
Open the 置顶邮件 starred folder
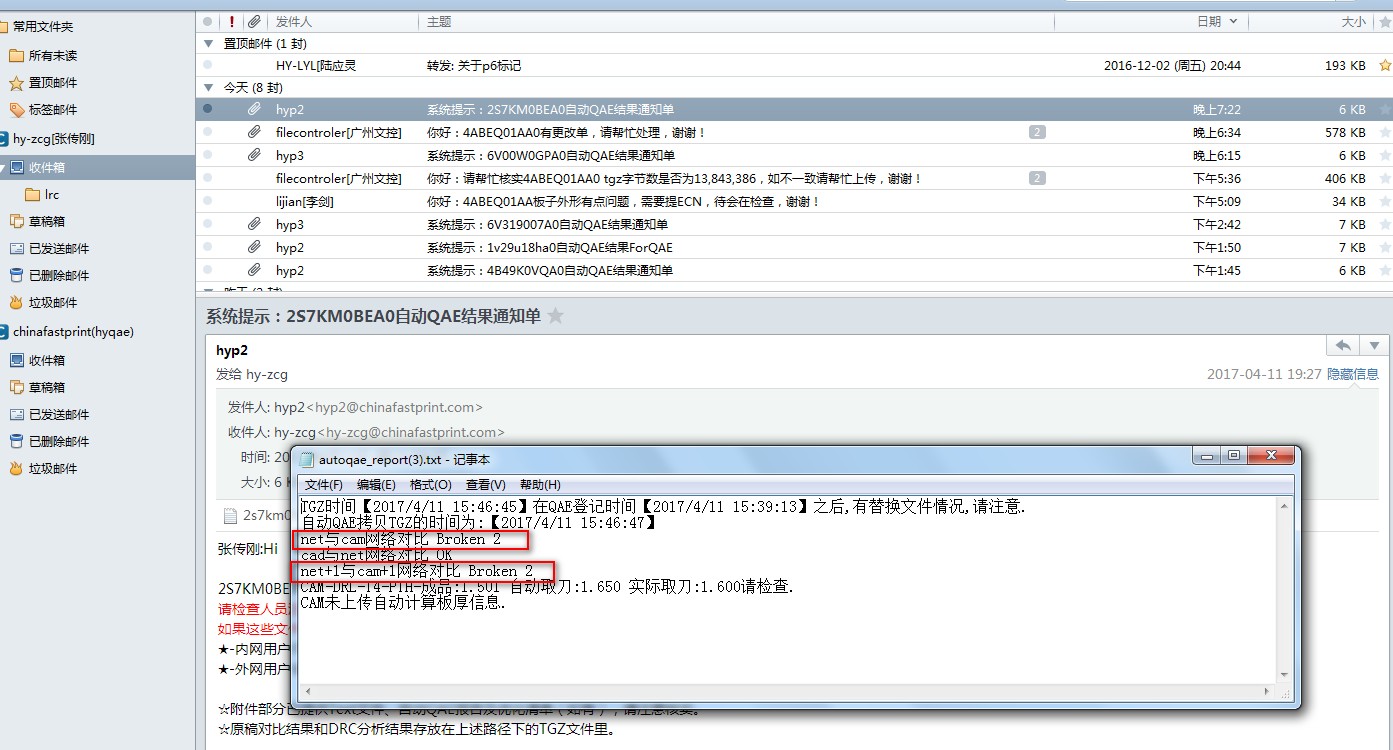click(52, 82)
